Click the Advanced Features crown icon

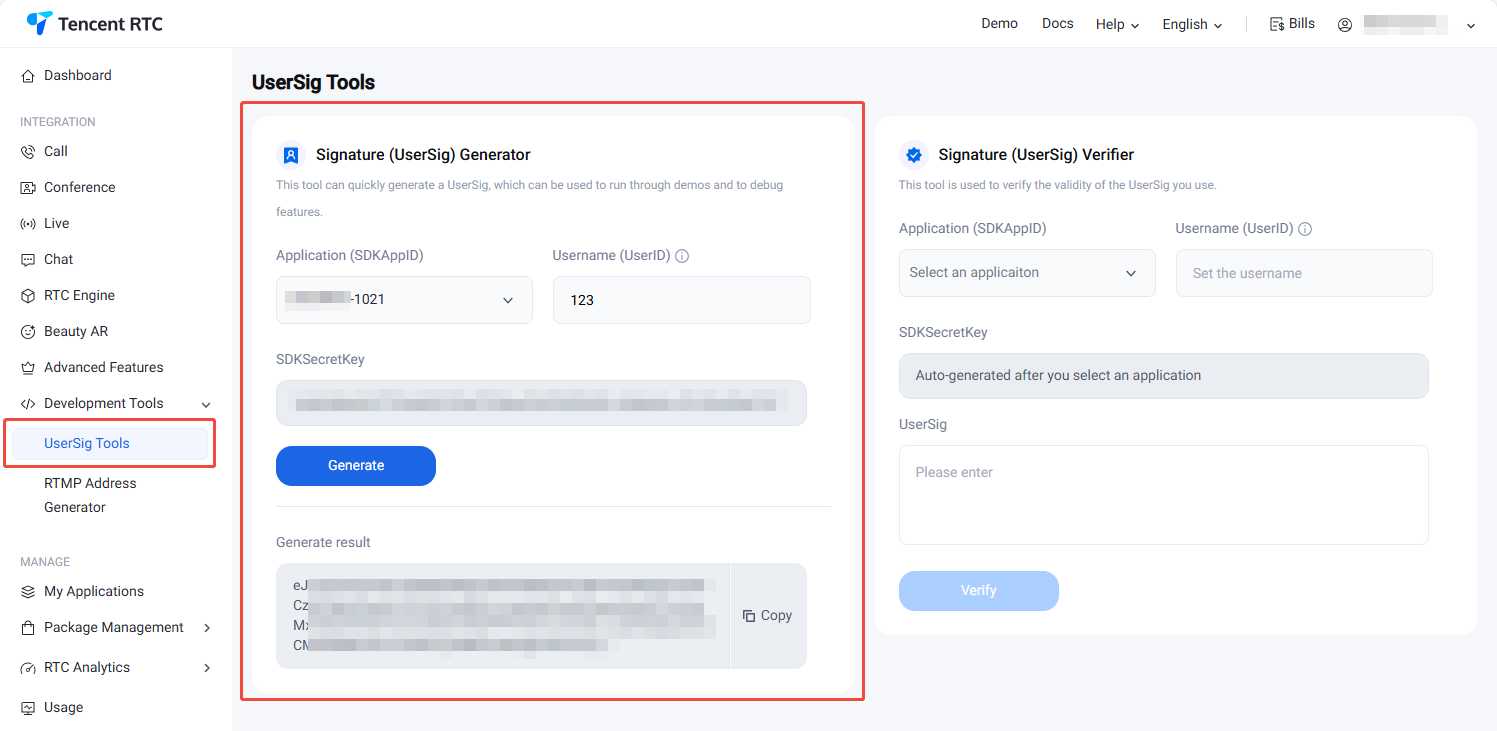click(28, 368)
